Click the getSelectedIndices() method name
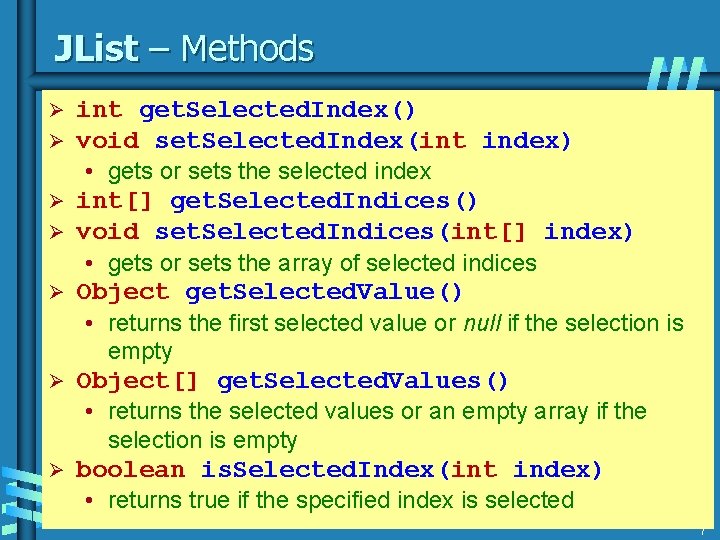 tap(324, 202)
